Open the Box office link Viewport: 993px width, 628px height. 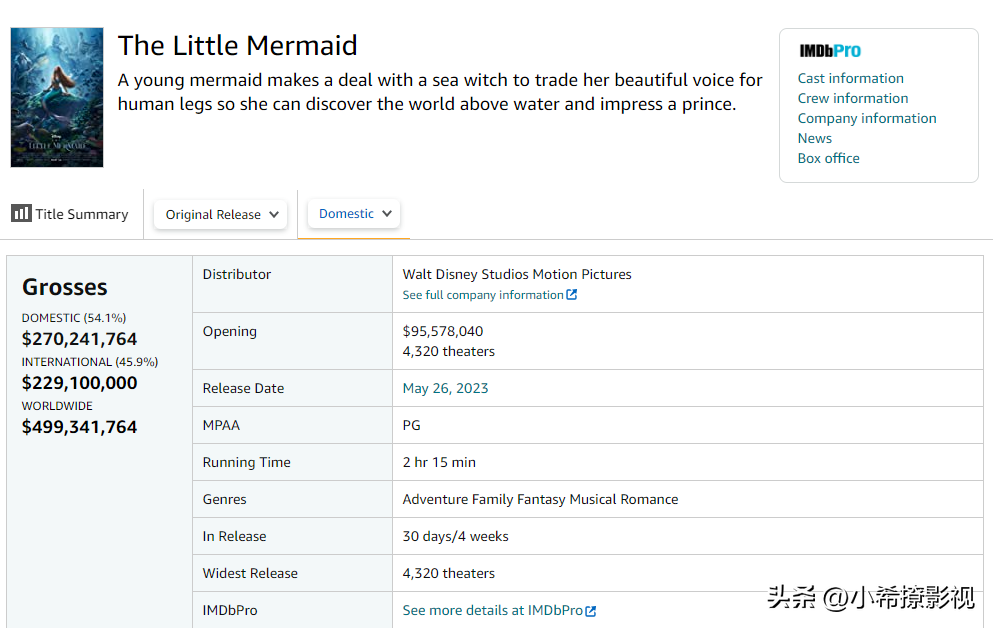coord(829,158)
